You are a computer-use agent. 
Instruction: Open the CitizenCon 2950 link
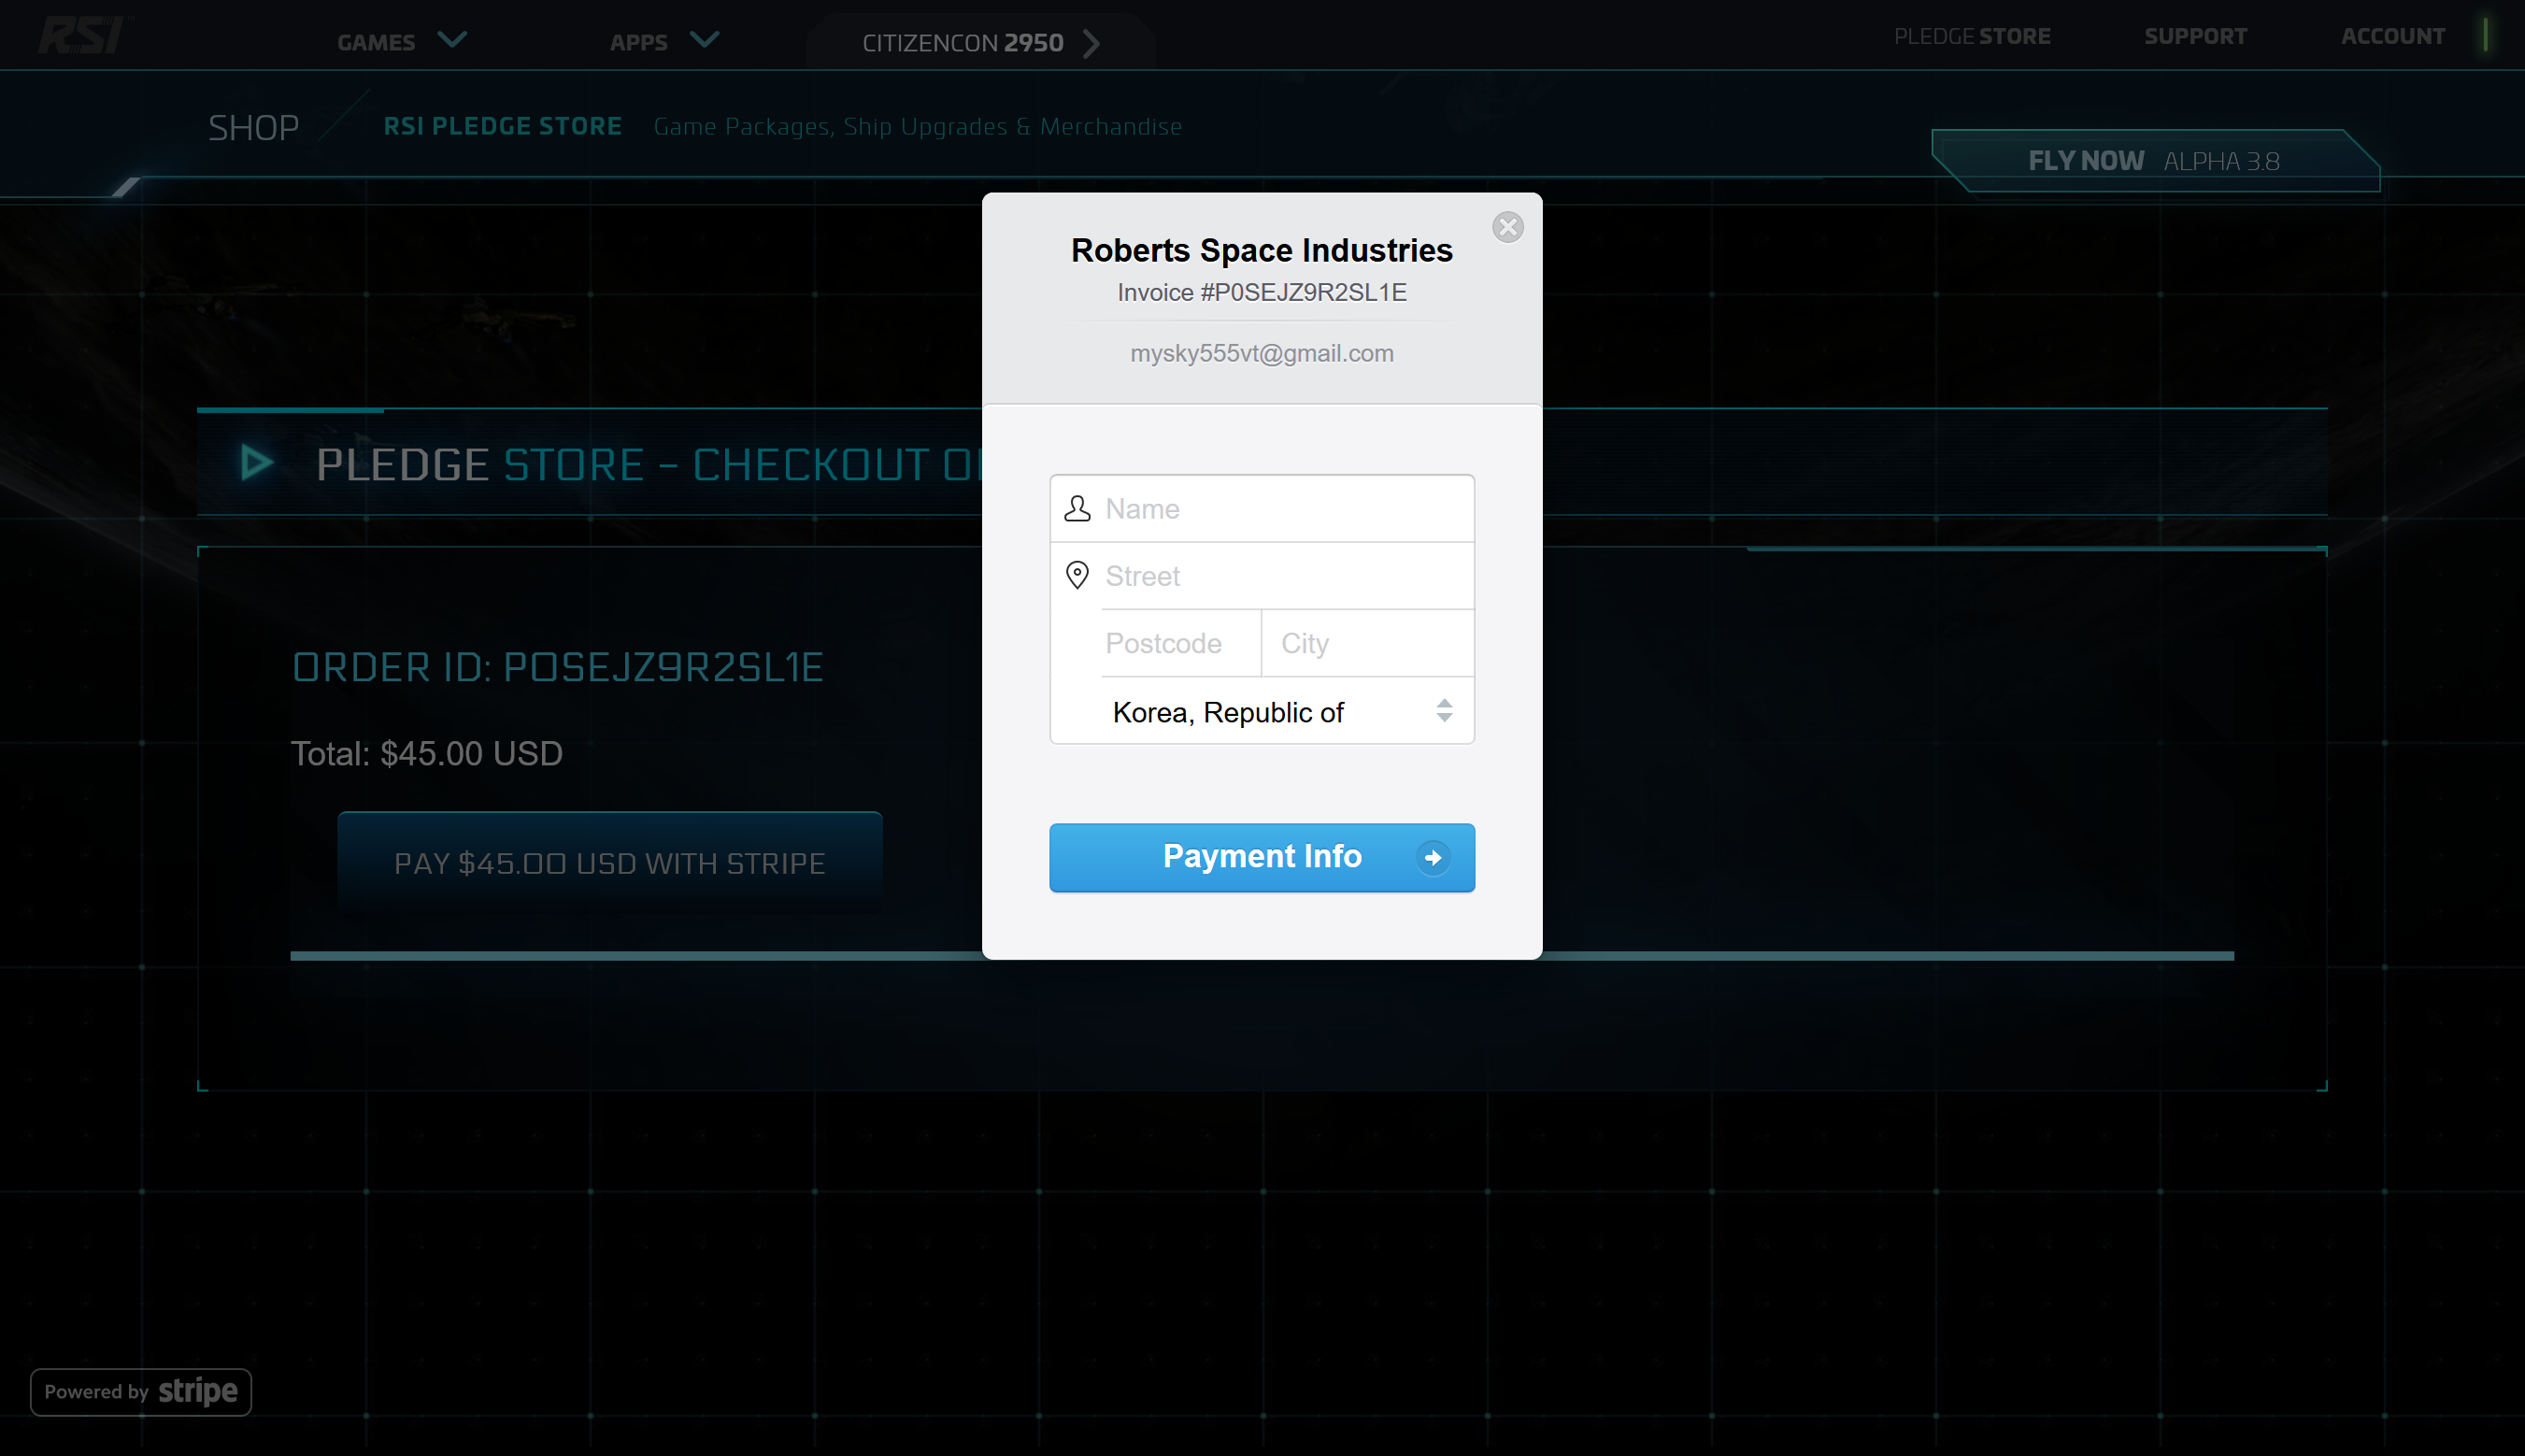[x=980, y=43]
